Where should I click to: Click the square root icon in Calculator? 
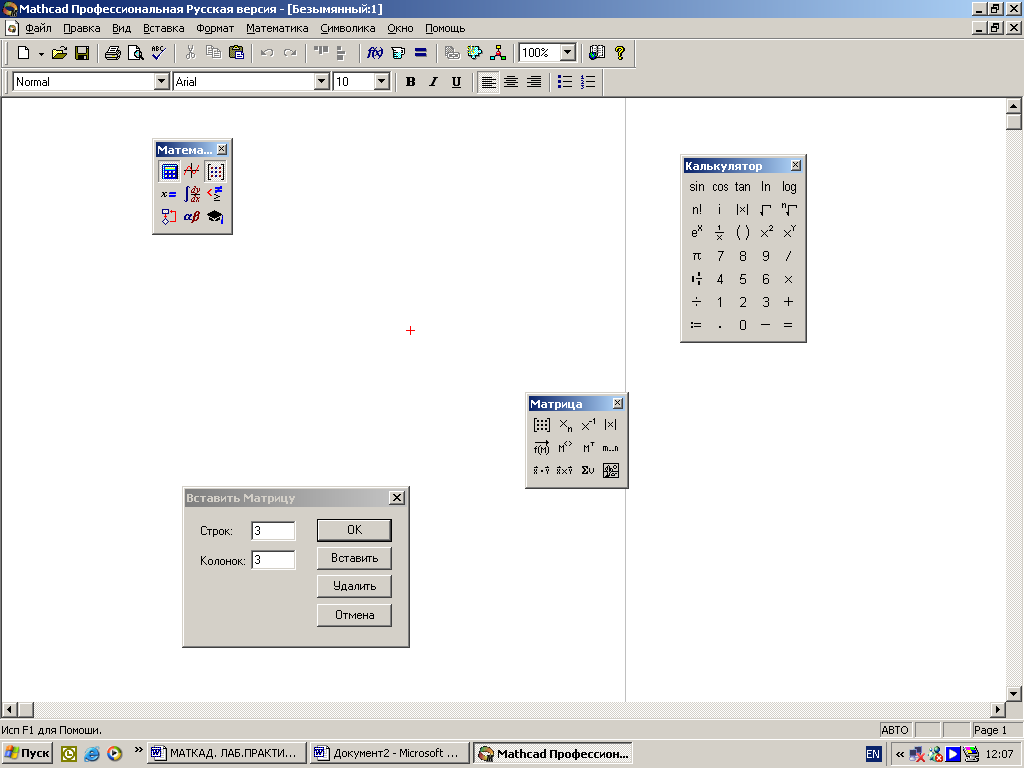point(765,210)
